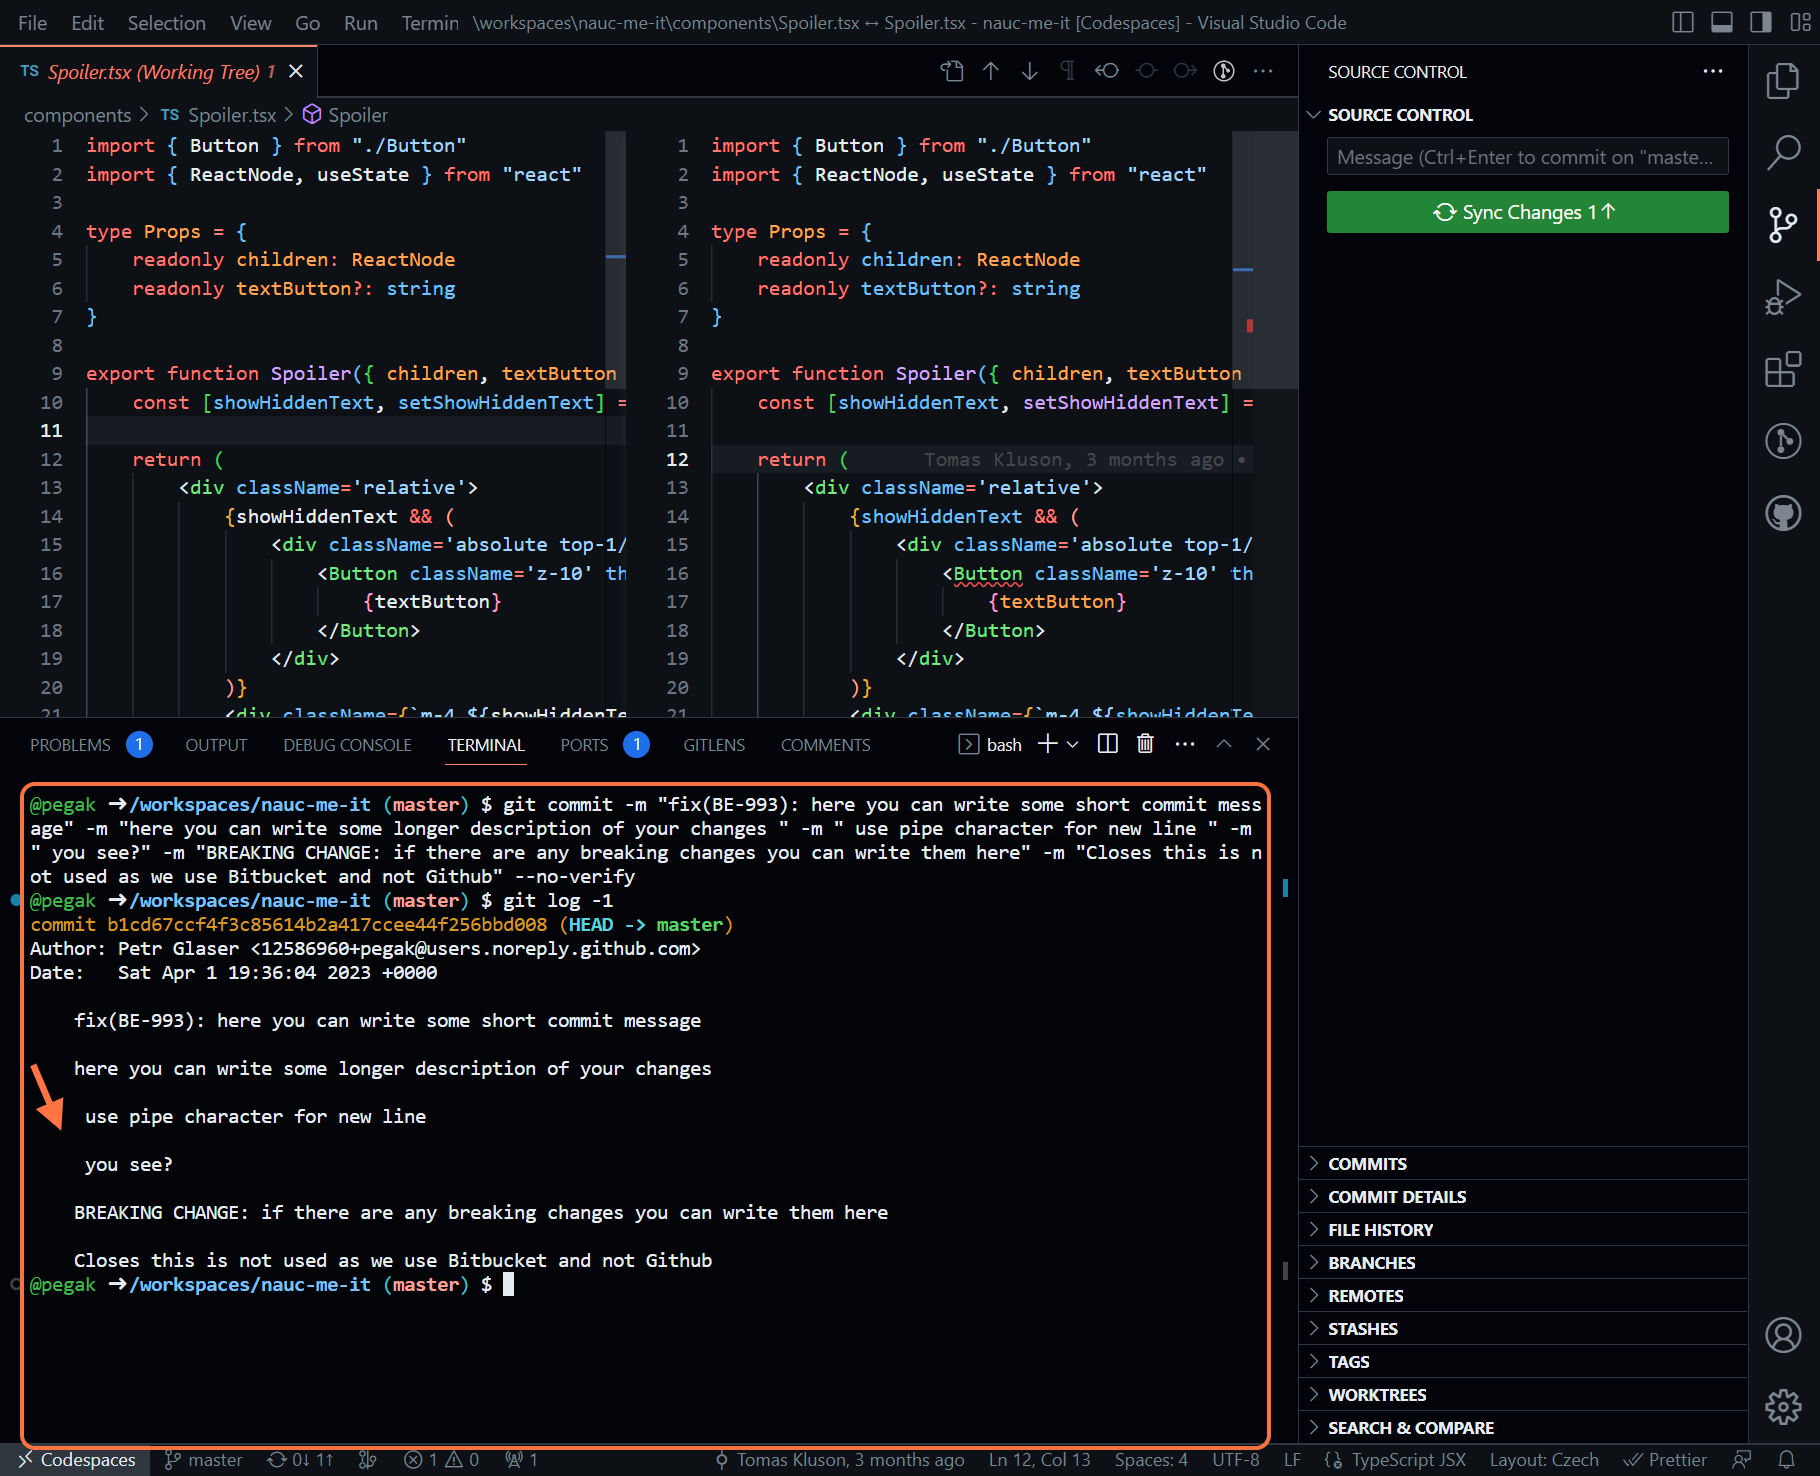Click the Prettier status bar item

[x=1665, y=1460]
